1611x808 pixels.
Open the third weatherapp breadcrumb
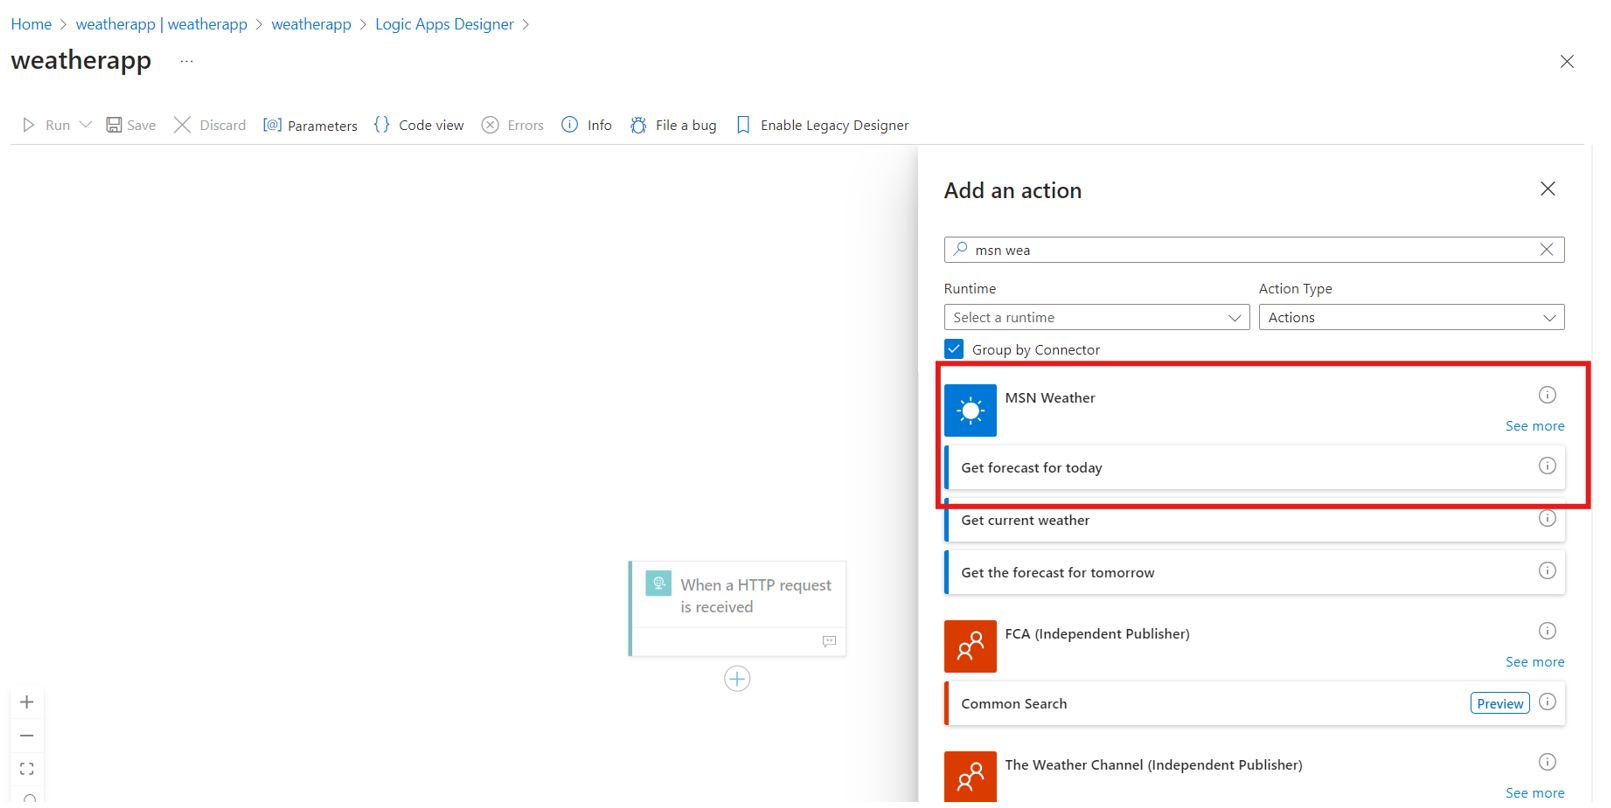(311, 24)
